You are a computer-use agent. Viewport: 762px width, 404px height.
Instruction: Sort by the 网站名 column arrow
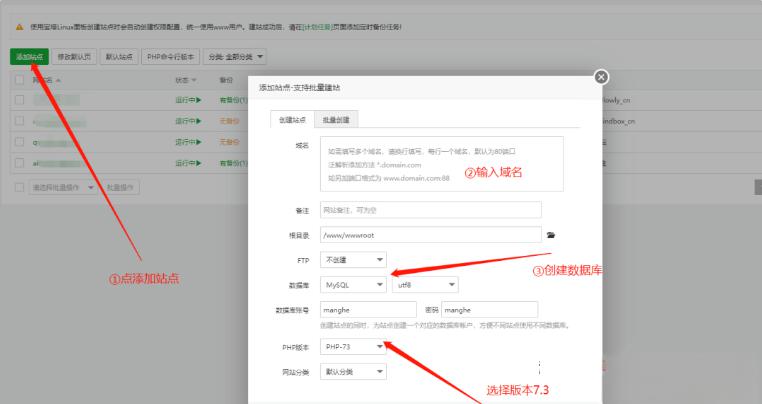point(58,80)
